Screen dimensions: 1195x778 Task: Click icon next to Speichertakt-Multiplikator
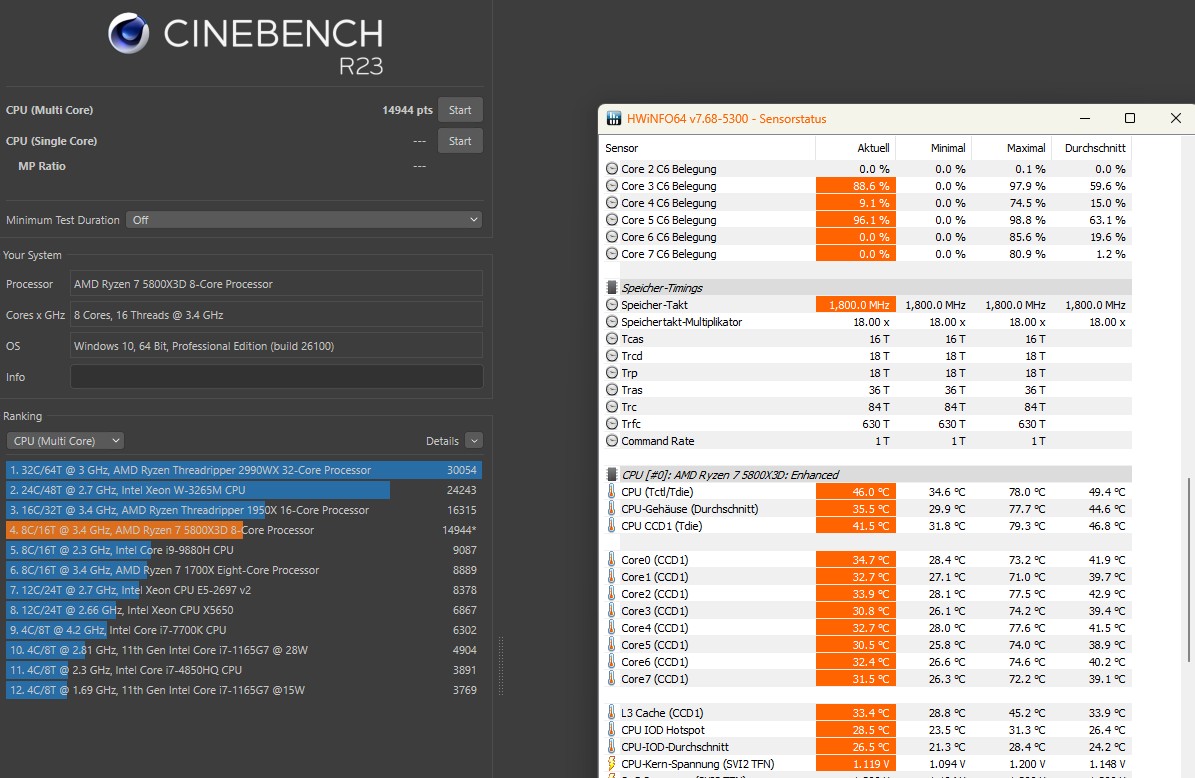611,322
